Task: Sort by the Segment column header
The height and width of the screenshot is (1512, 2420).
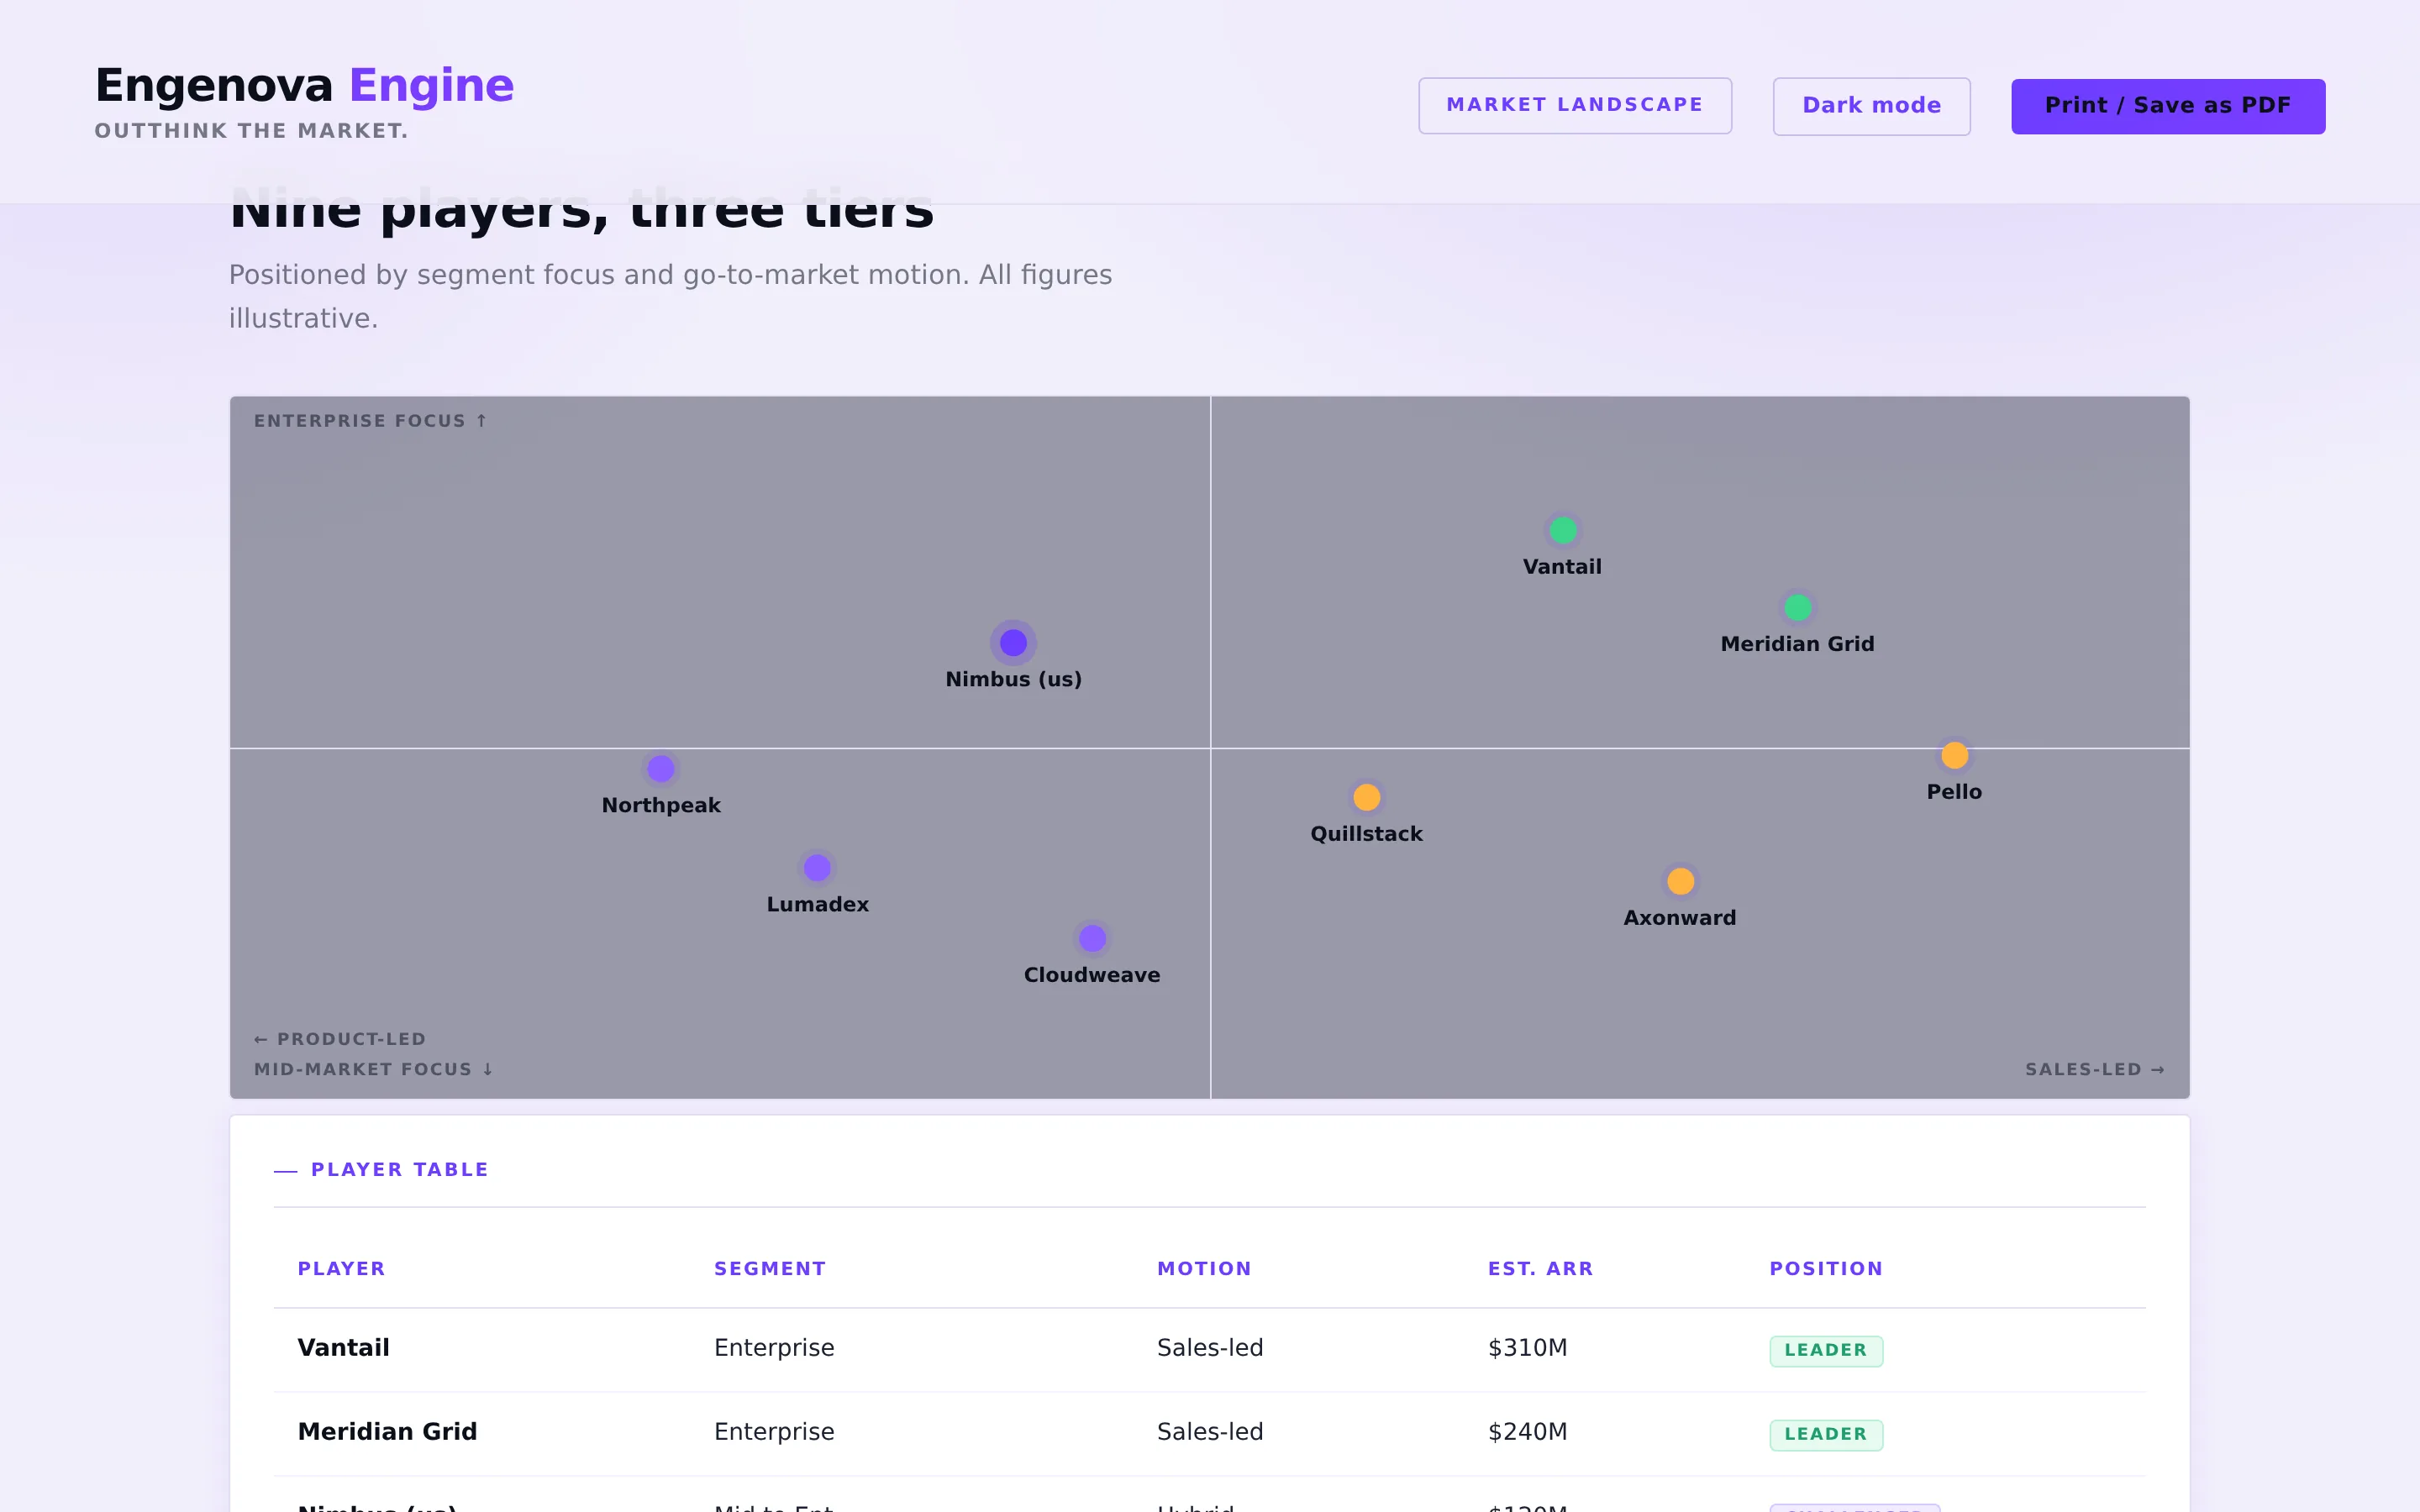Action: pos(770,1268)
